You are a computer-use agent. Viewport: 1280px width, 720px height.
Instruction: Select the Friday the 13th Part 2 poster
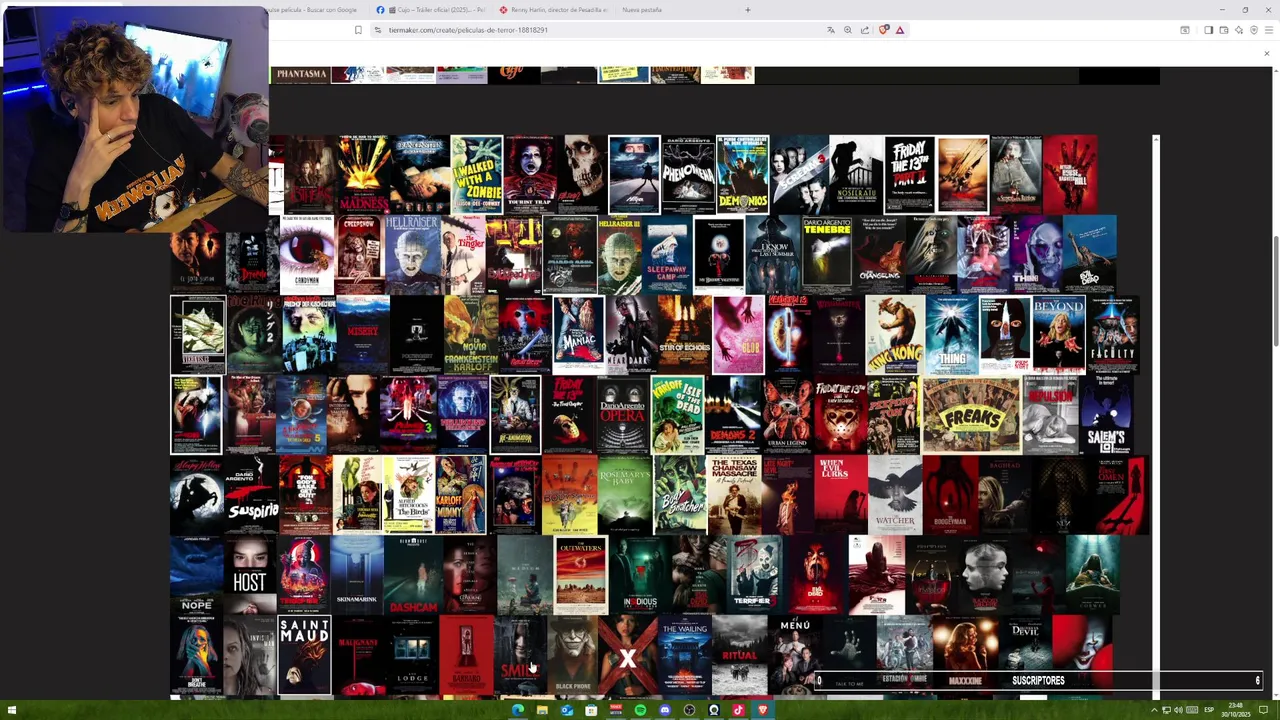click(x=910, y=175)
